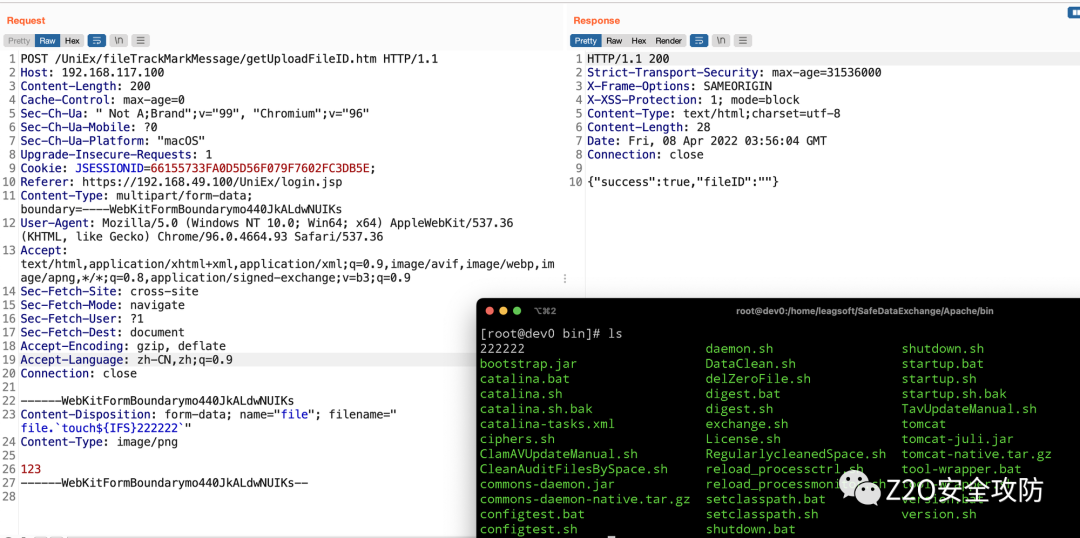Open the Request panel hamburger options menu

[x=141, y=41]
